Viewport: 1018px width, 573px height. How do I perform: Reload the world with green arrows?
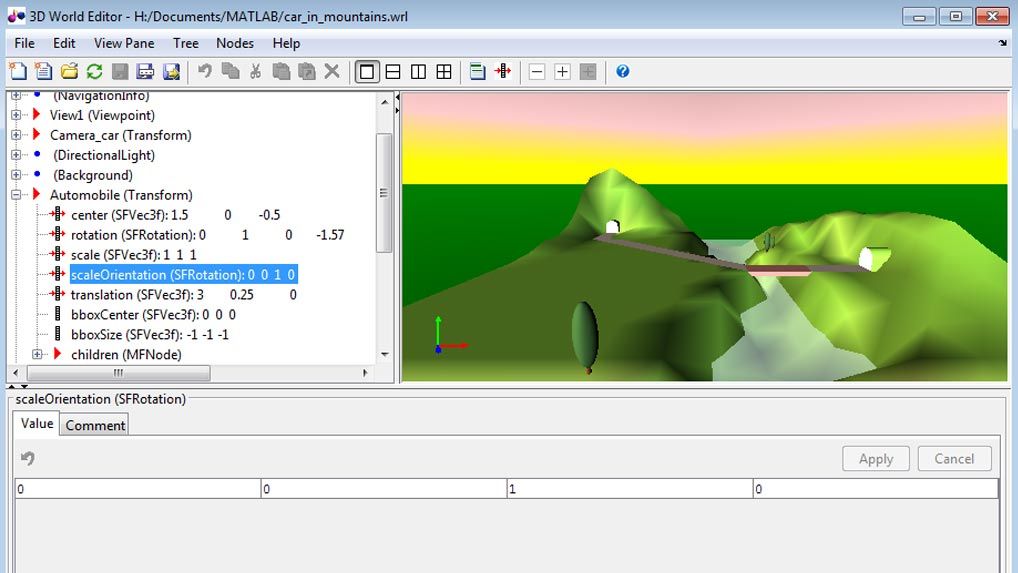[x=94, y=71]
